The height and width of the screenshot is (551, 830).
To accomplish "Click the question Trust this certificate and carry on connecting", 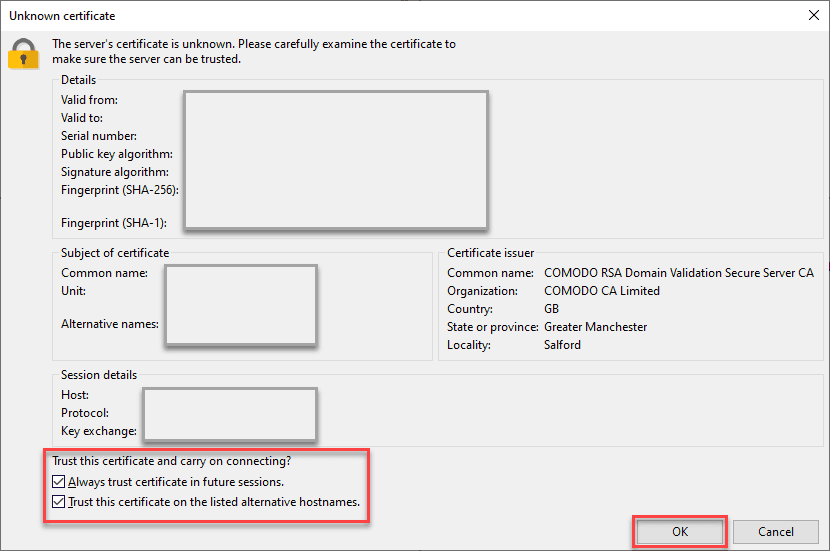I will [x=172, y=461].
